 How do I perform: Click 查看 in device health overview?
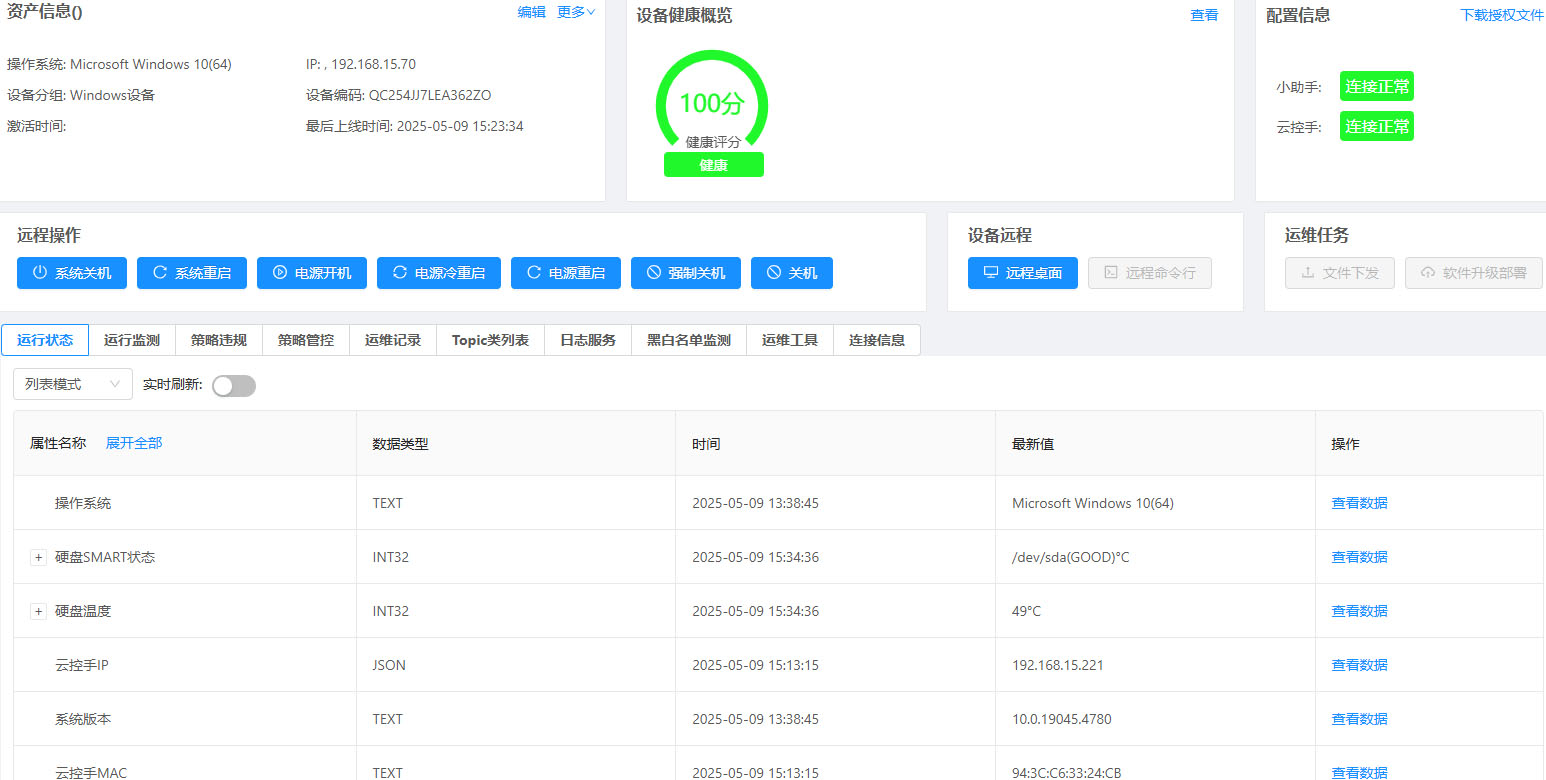point(1204,15)
